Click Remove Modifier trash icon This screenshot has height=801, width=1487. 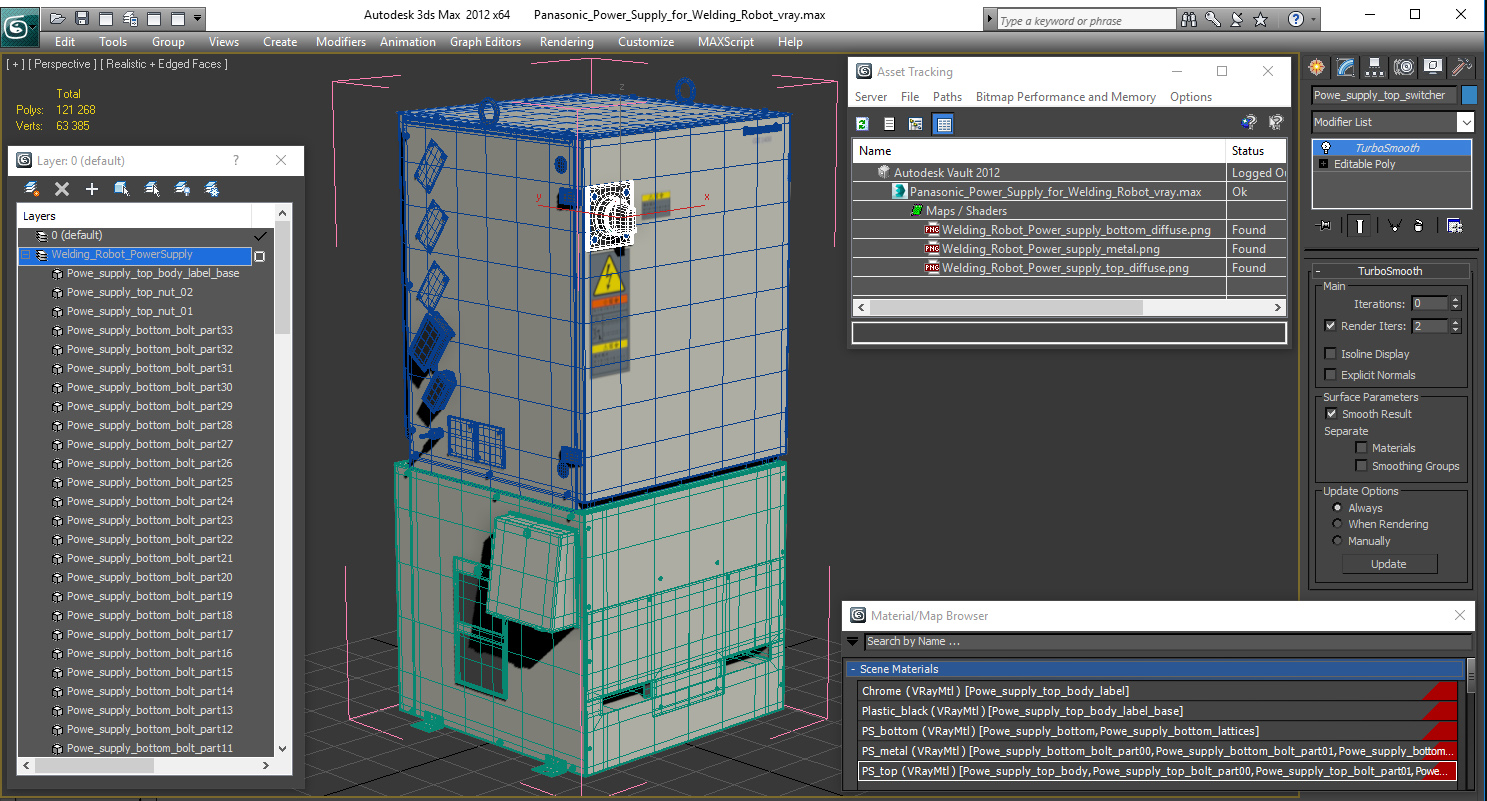tap(1418, 226)
